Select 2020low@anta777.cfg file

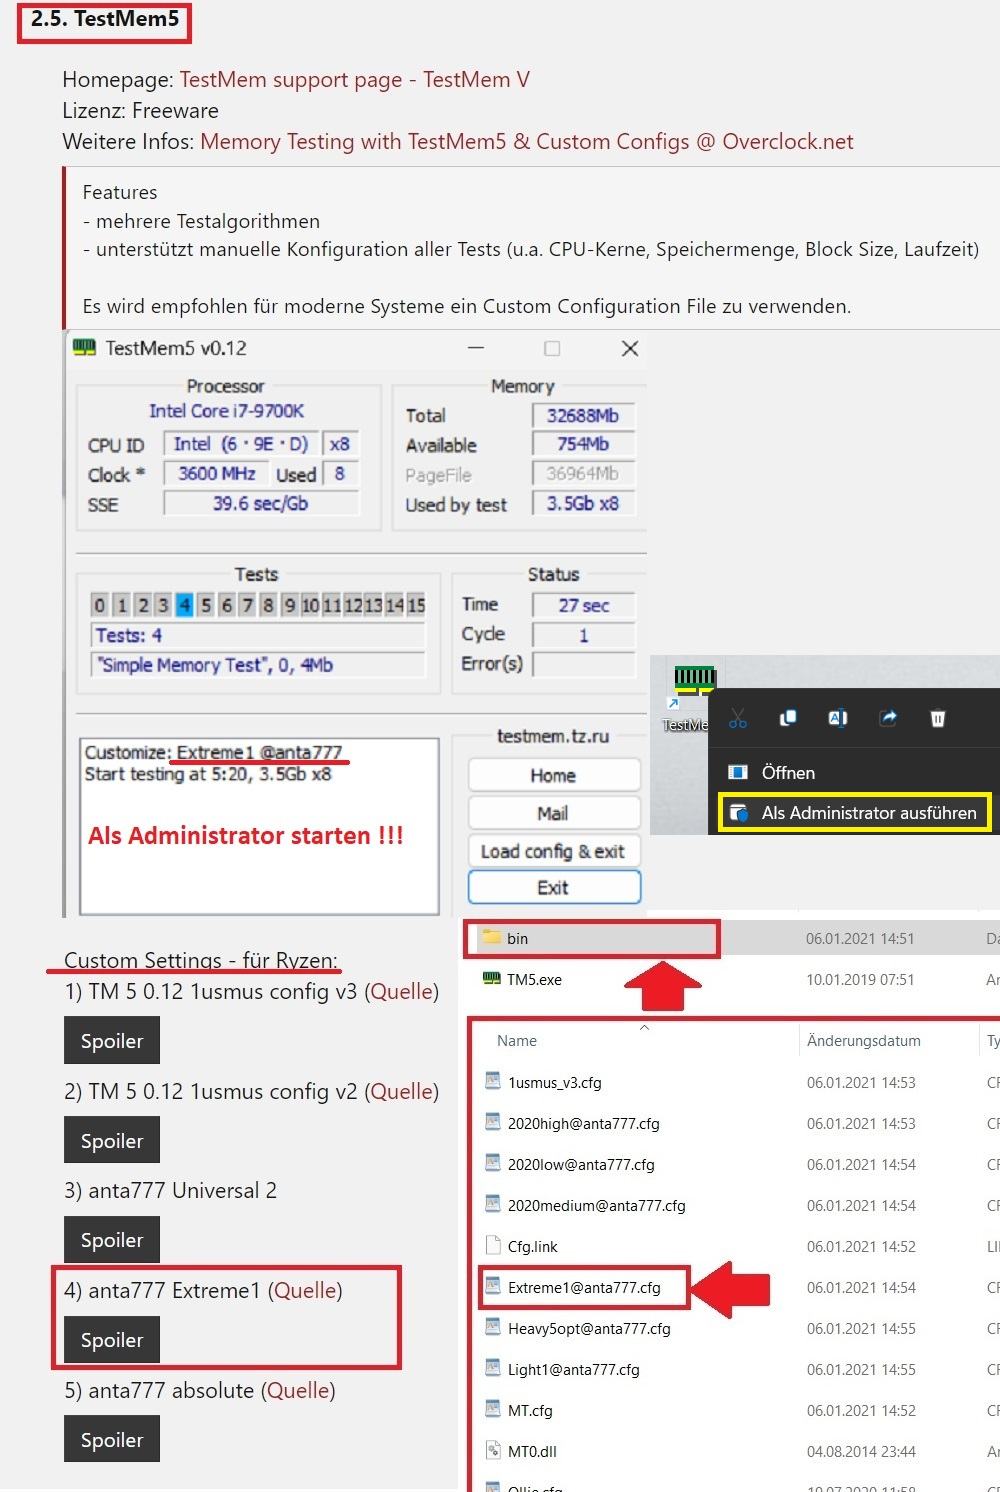[x=581, y=1164]
